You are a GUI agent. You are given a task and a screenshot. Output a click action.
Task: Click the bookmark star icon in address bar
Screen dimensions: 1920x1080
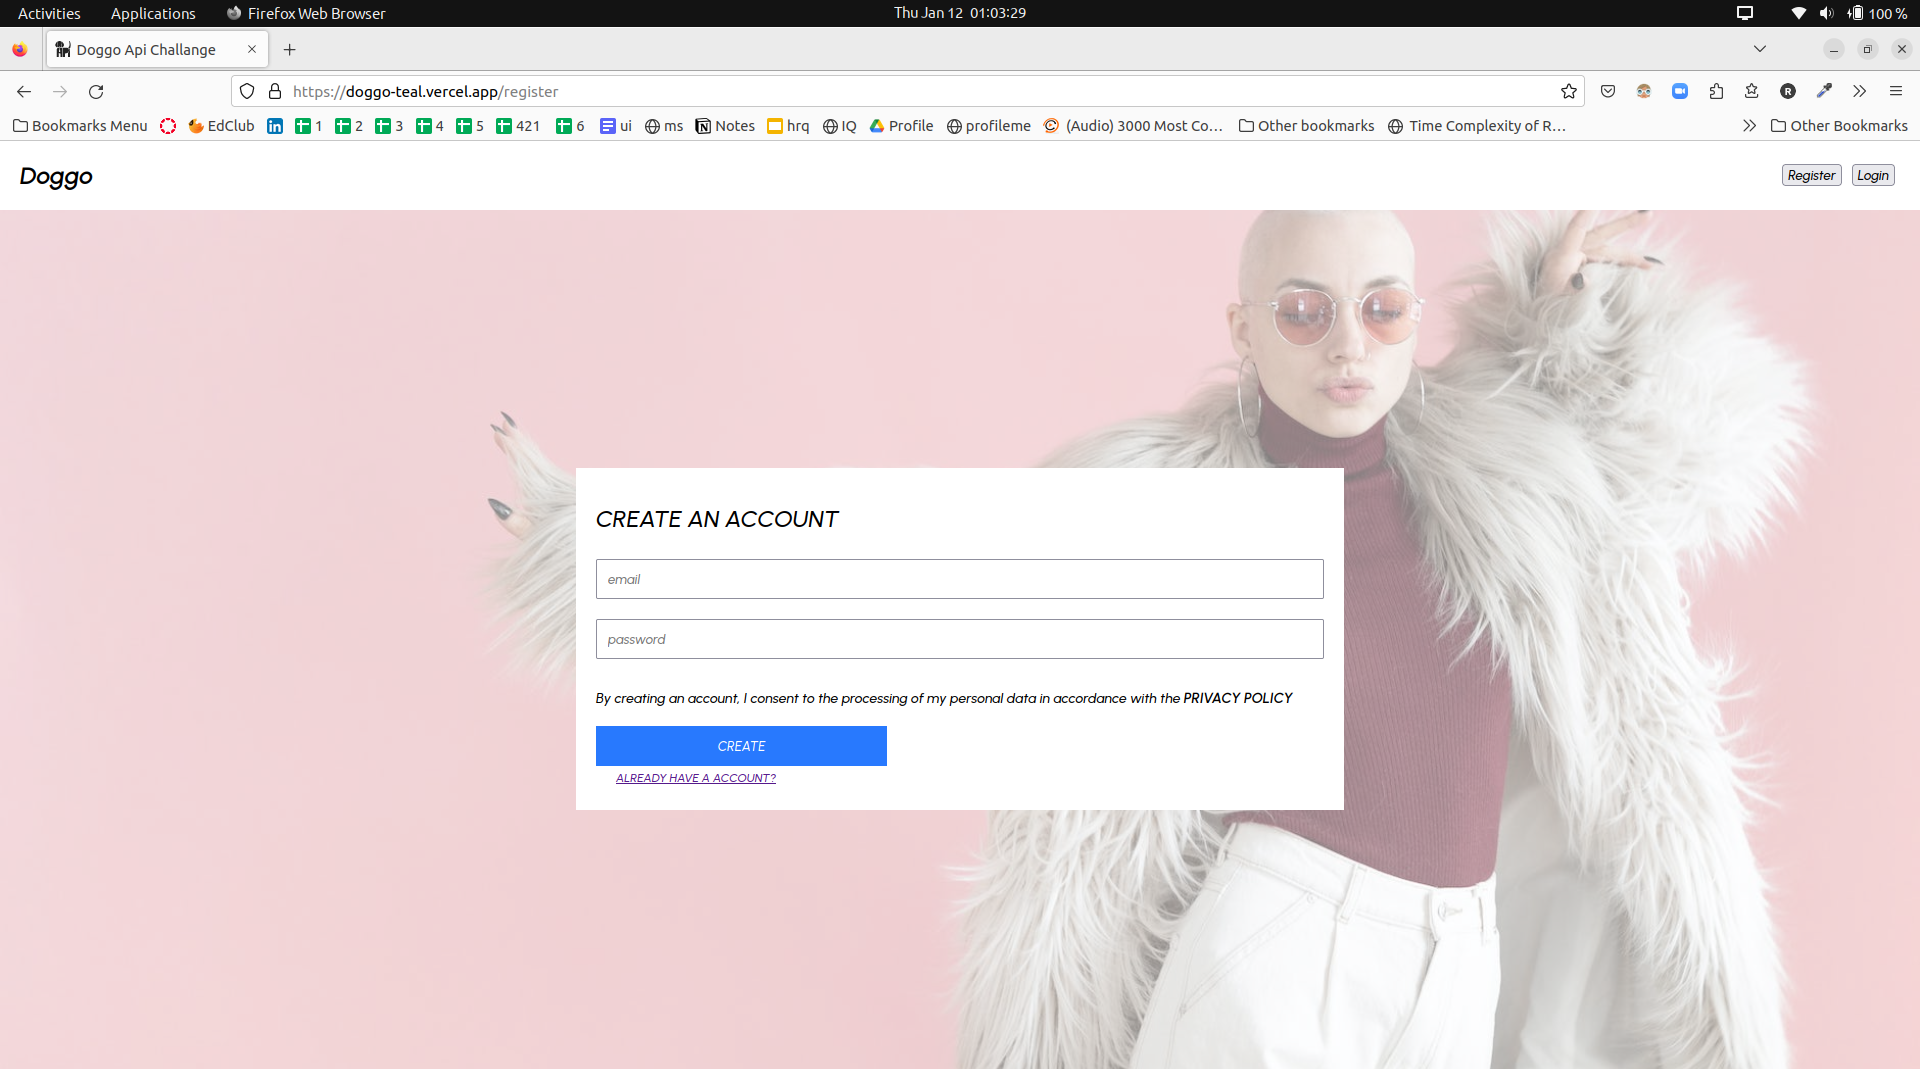1568,91
